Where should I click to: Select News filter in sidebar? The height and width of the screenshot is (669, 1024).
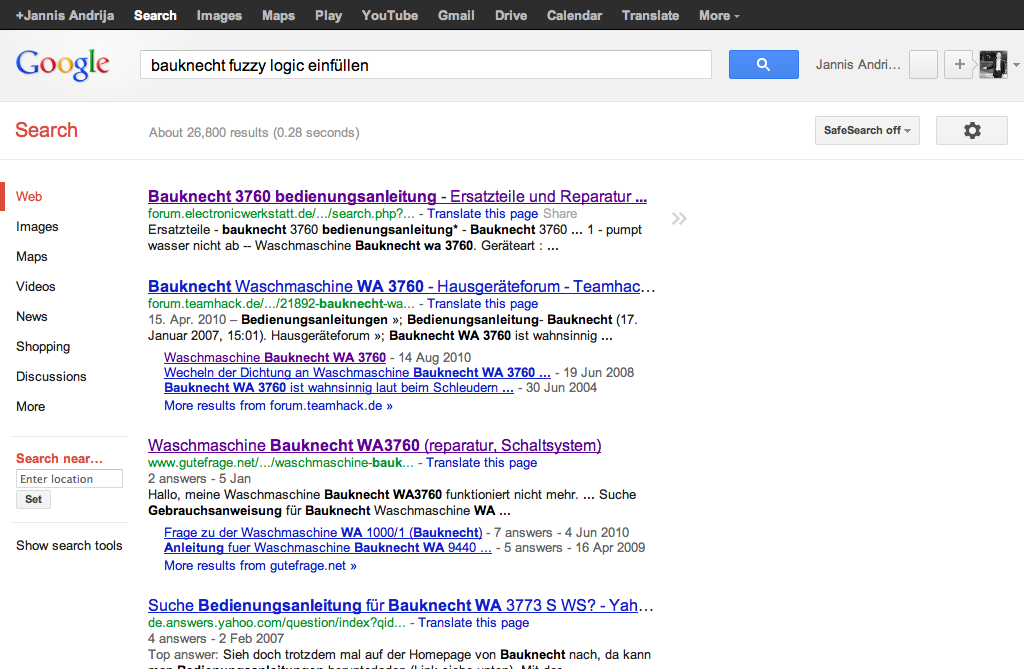(31, 316)
